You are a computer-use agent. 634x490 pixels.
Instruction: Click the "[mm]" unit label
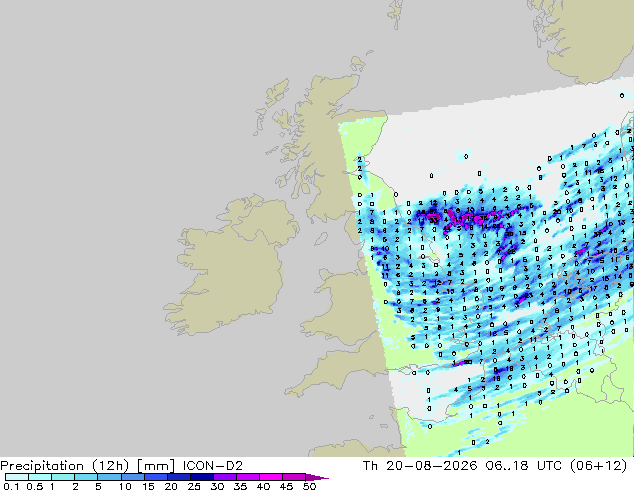(156, 466)
